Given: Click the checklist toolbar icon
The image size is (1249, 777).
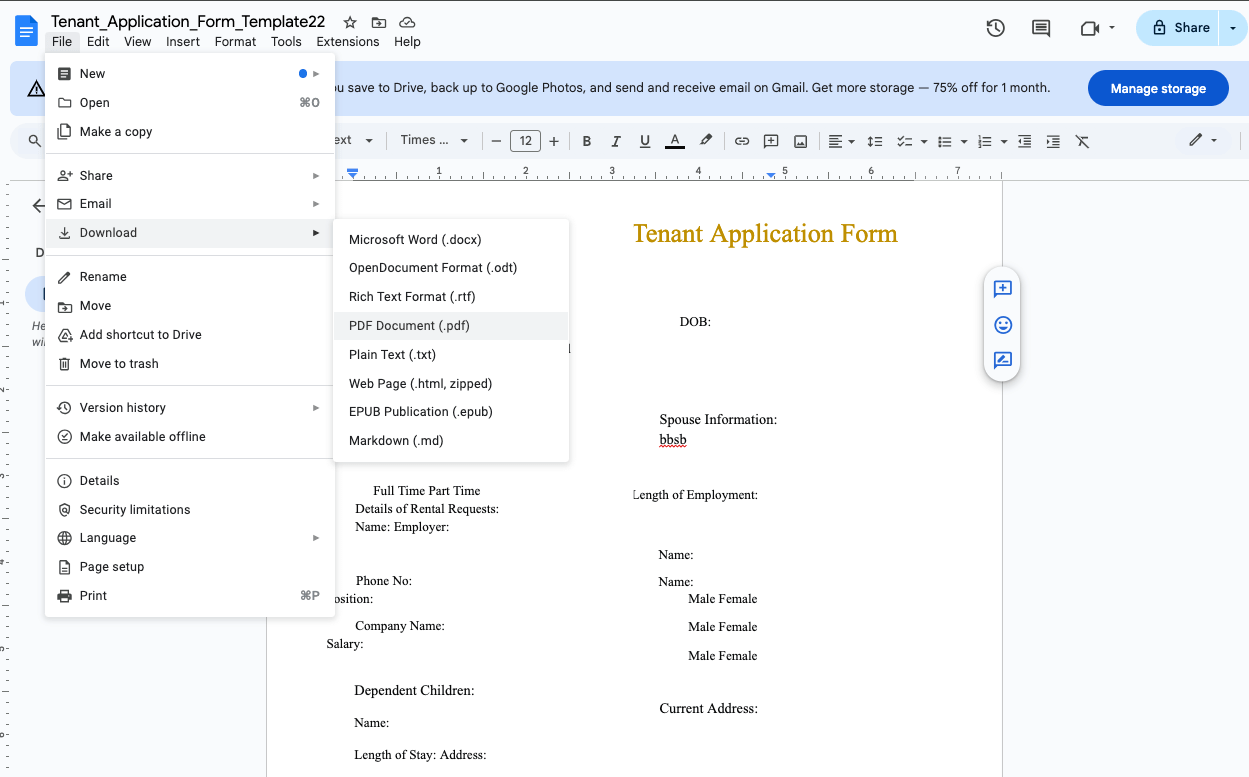Looking at the screenshot, I should (x=905, y=141).
